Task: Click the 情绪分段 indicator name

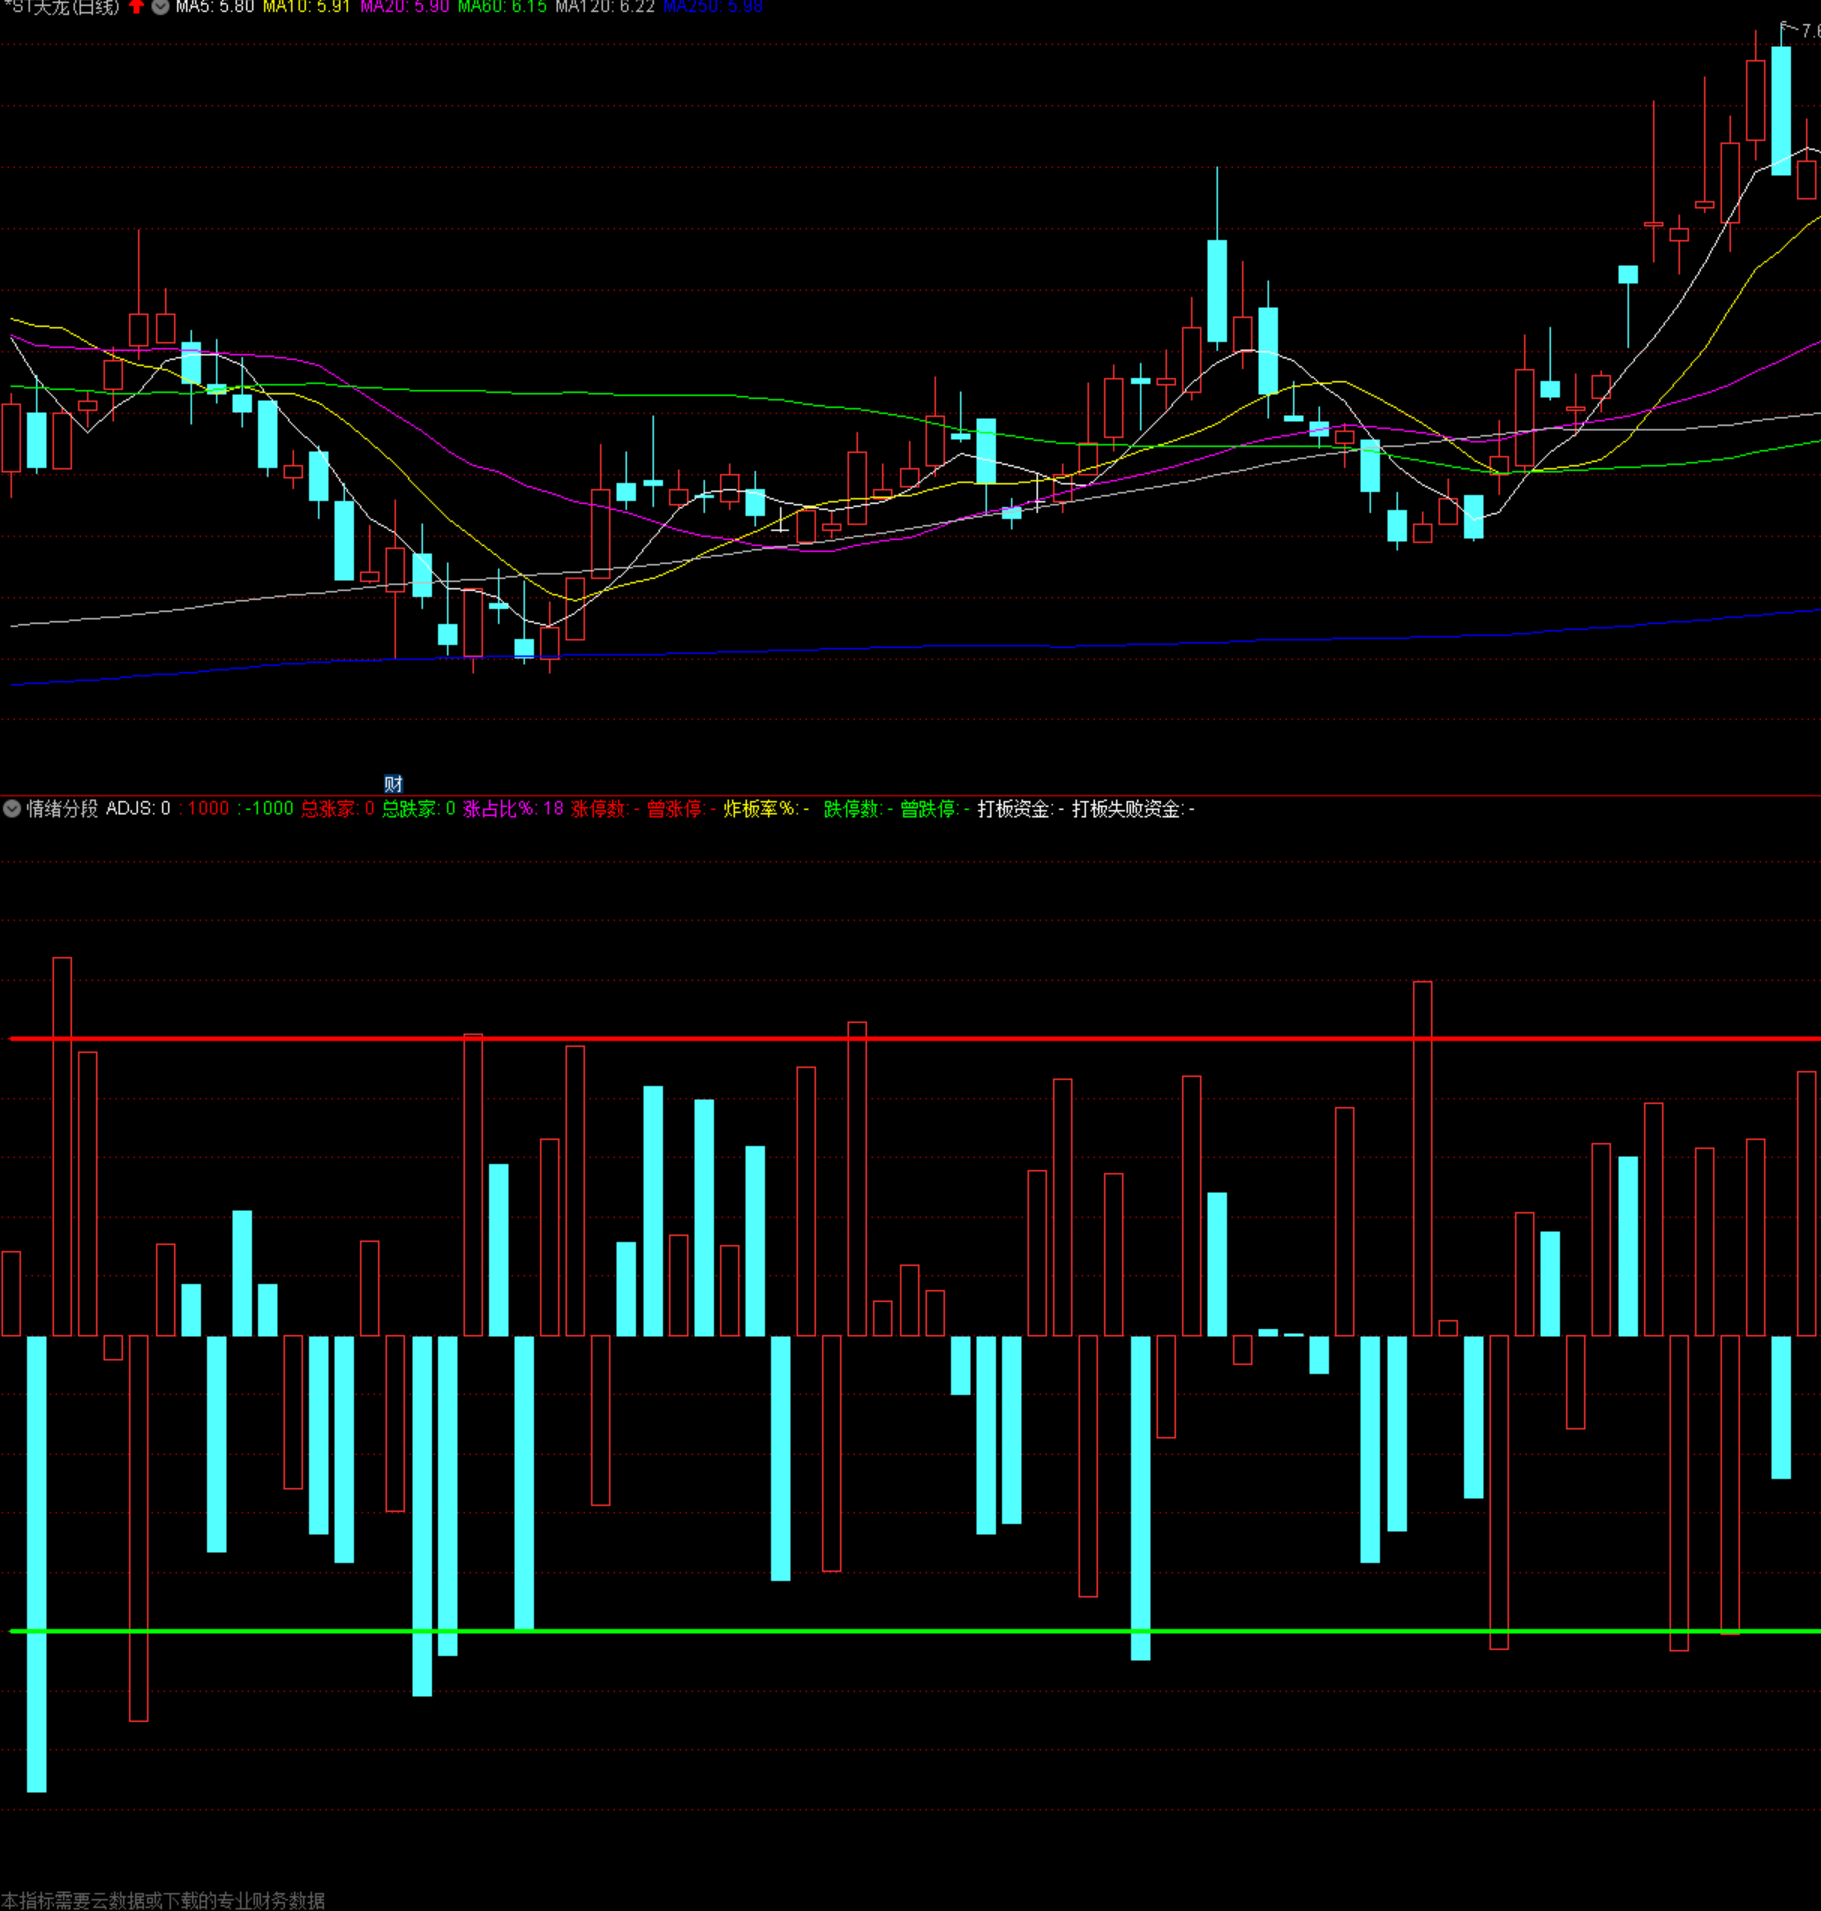Action: (62, 809)
